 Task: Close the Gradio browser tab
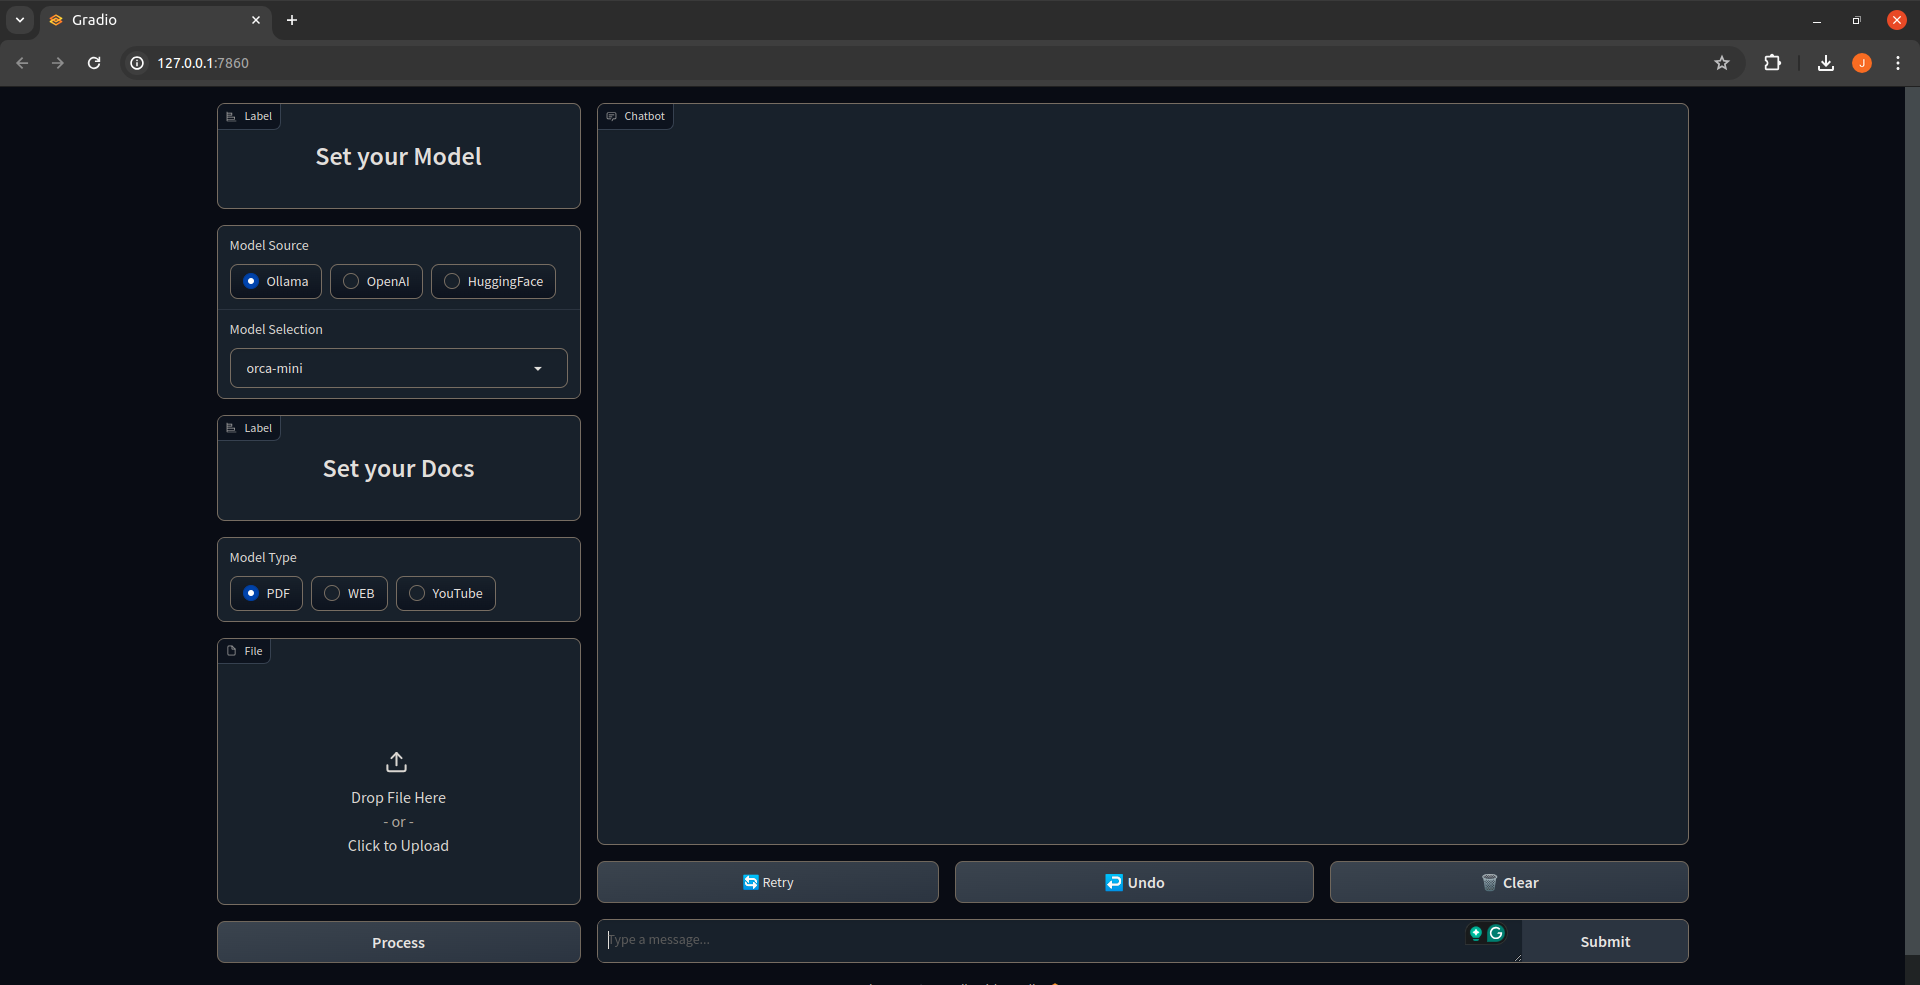point(256,20)
